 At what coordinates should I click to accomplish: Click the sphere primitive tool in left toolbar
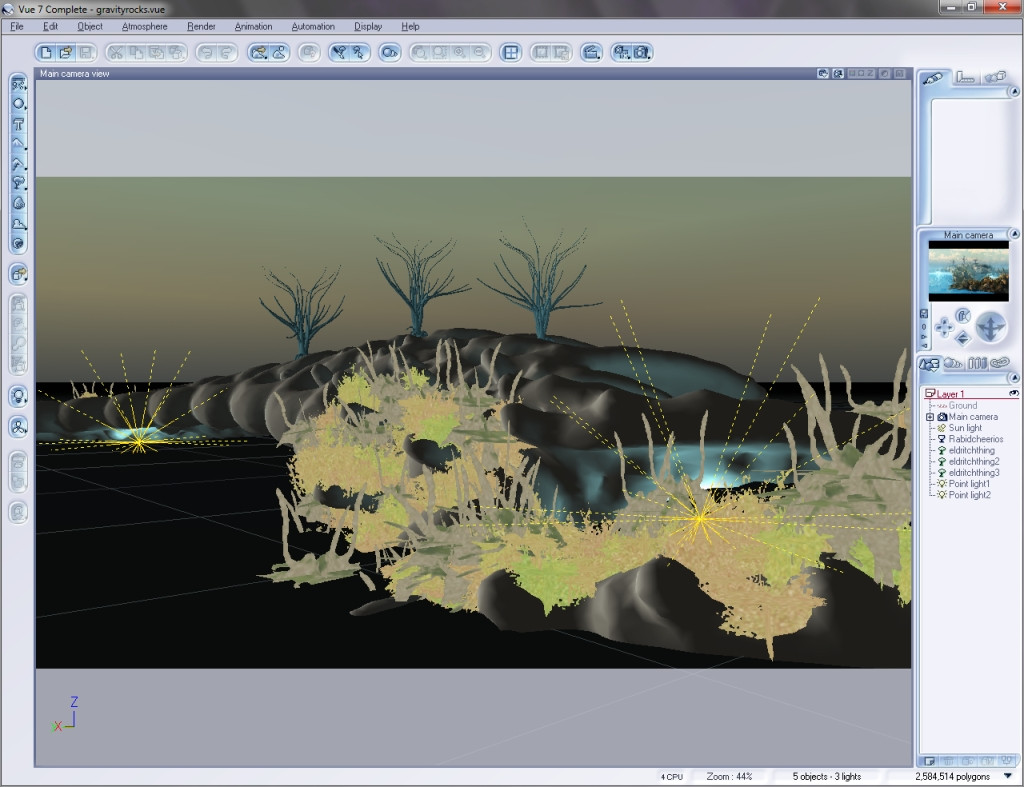[18, 104]
